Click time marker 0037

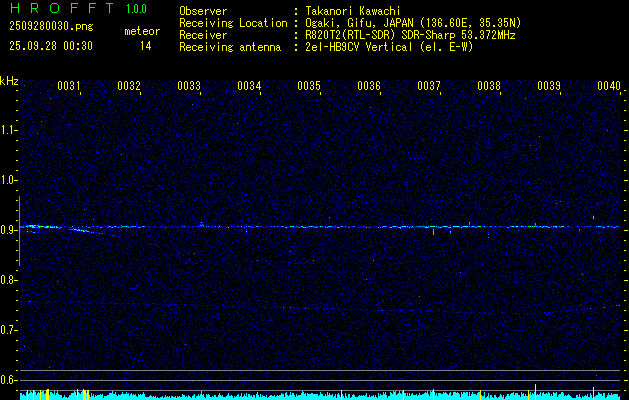[x=429, y=86]
